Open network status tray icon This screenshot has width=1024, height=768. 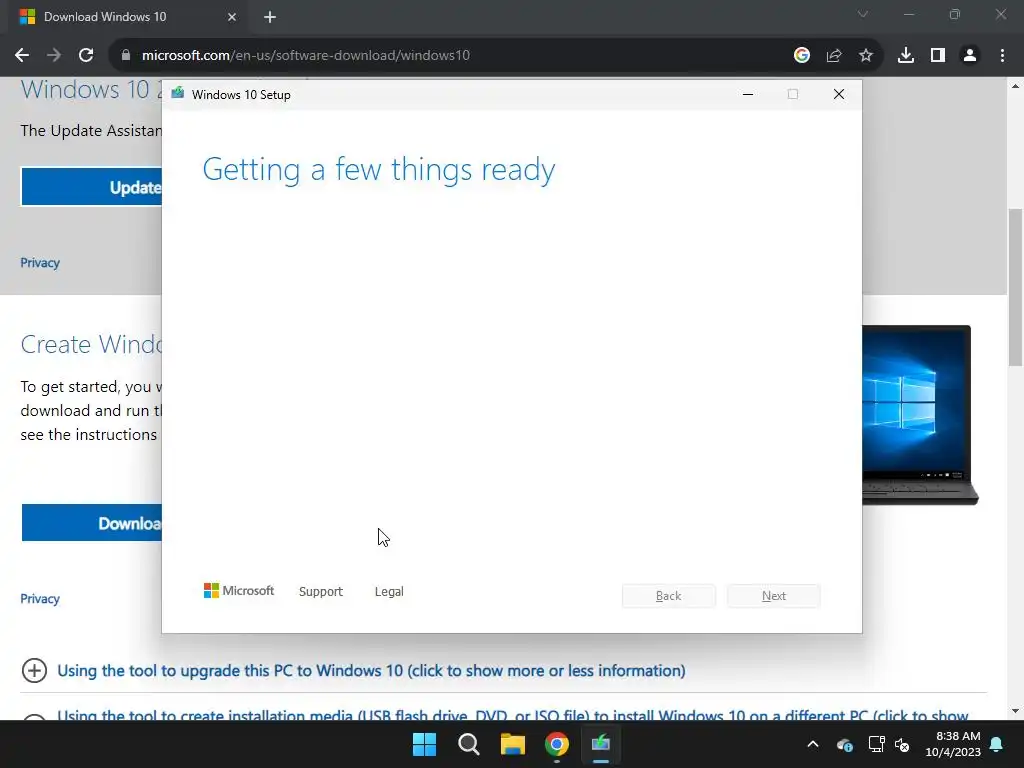coord(876,744)
